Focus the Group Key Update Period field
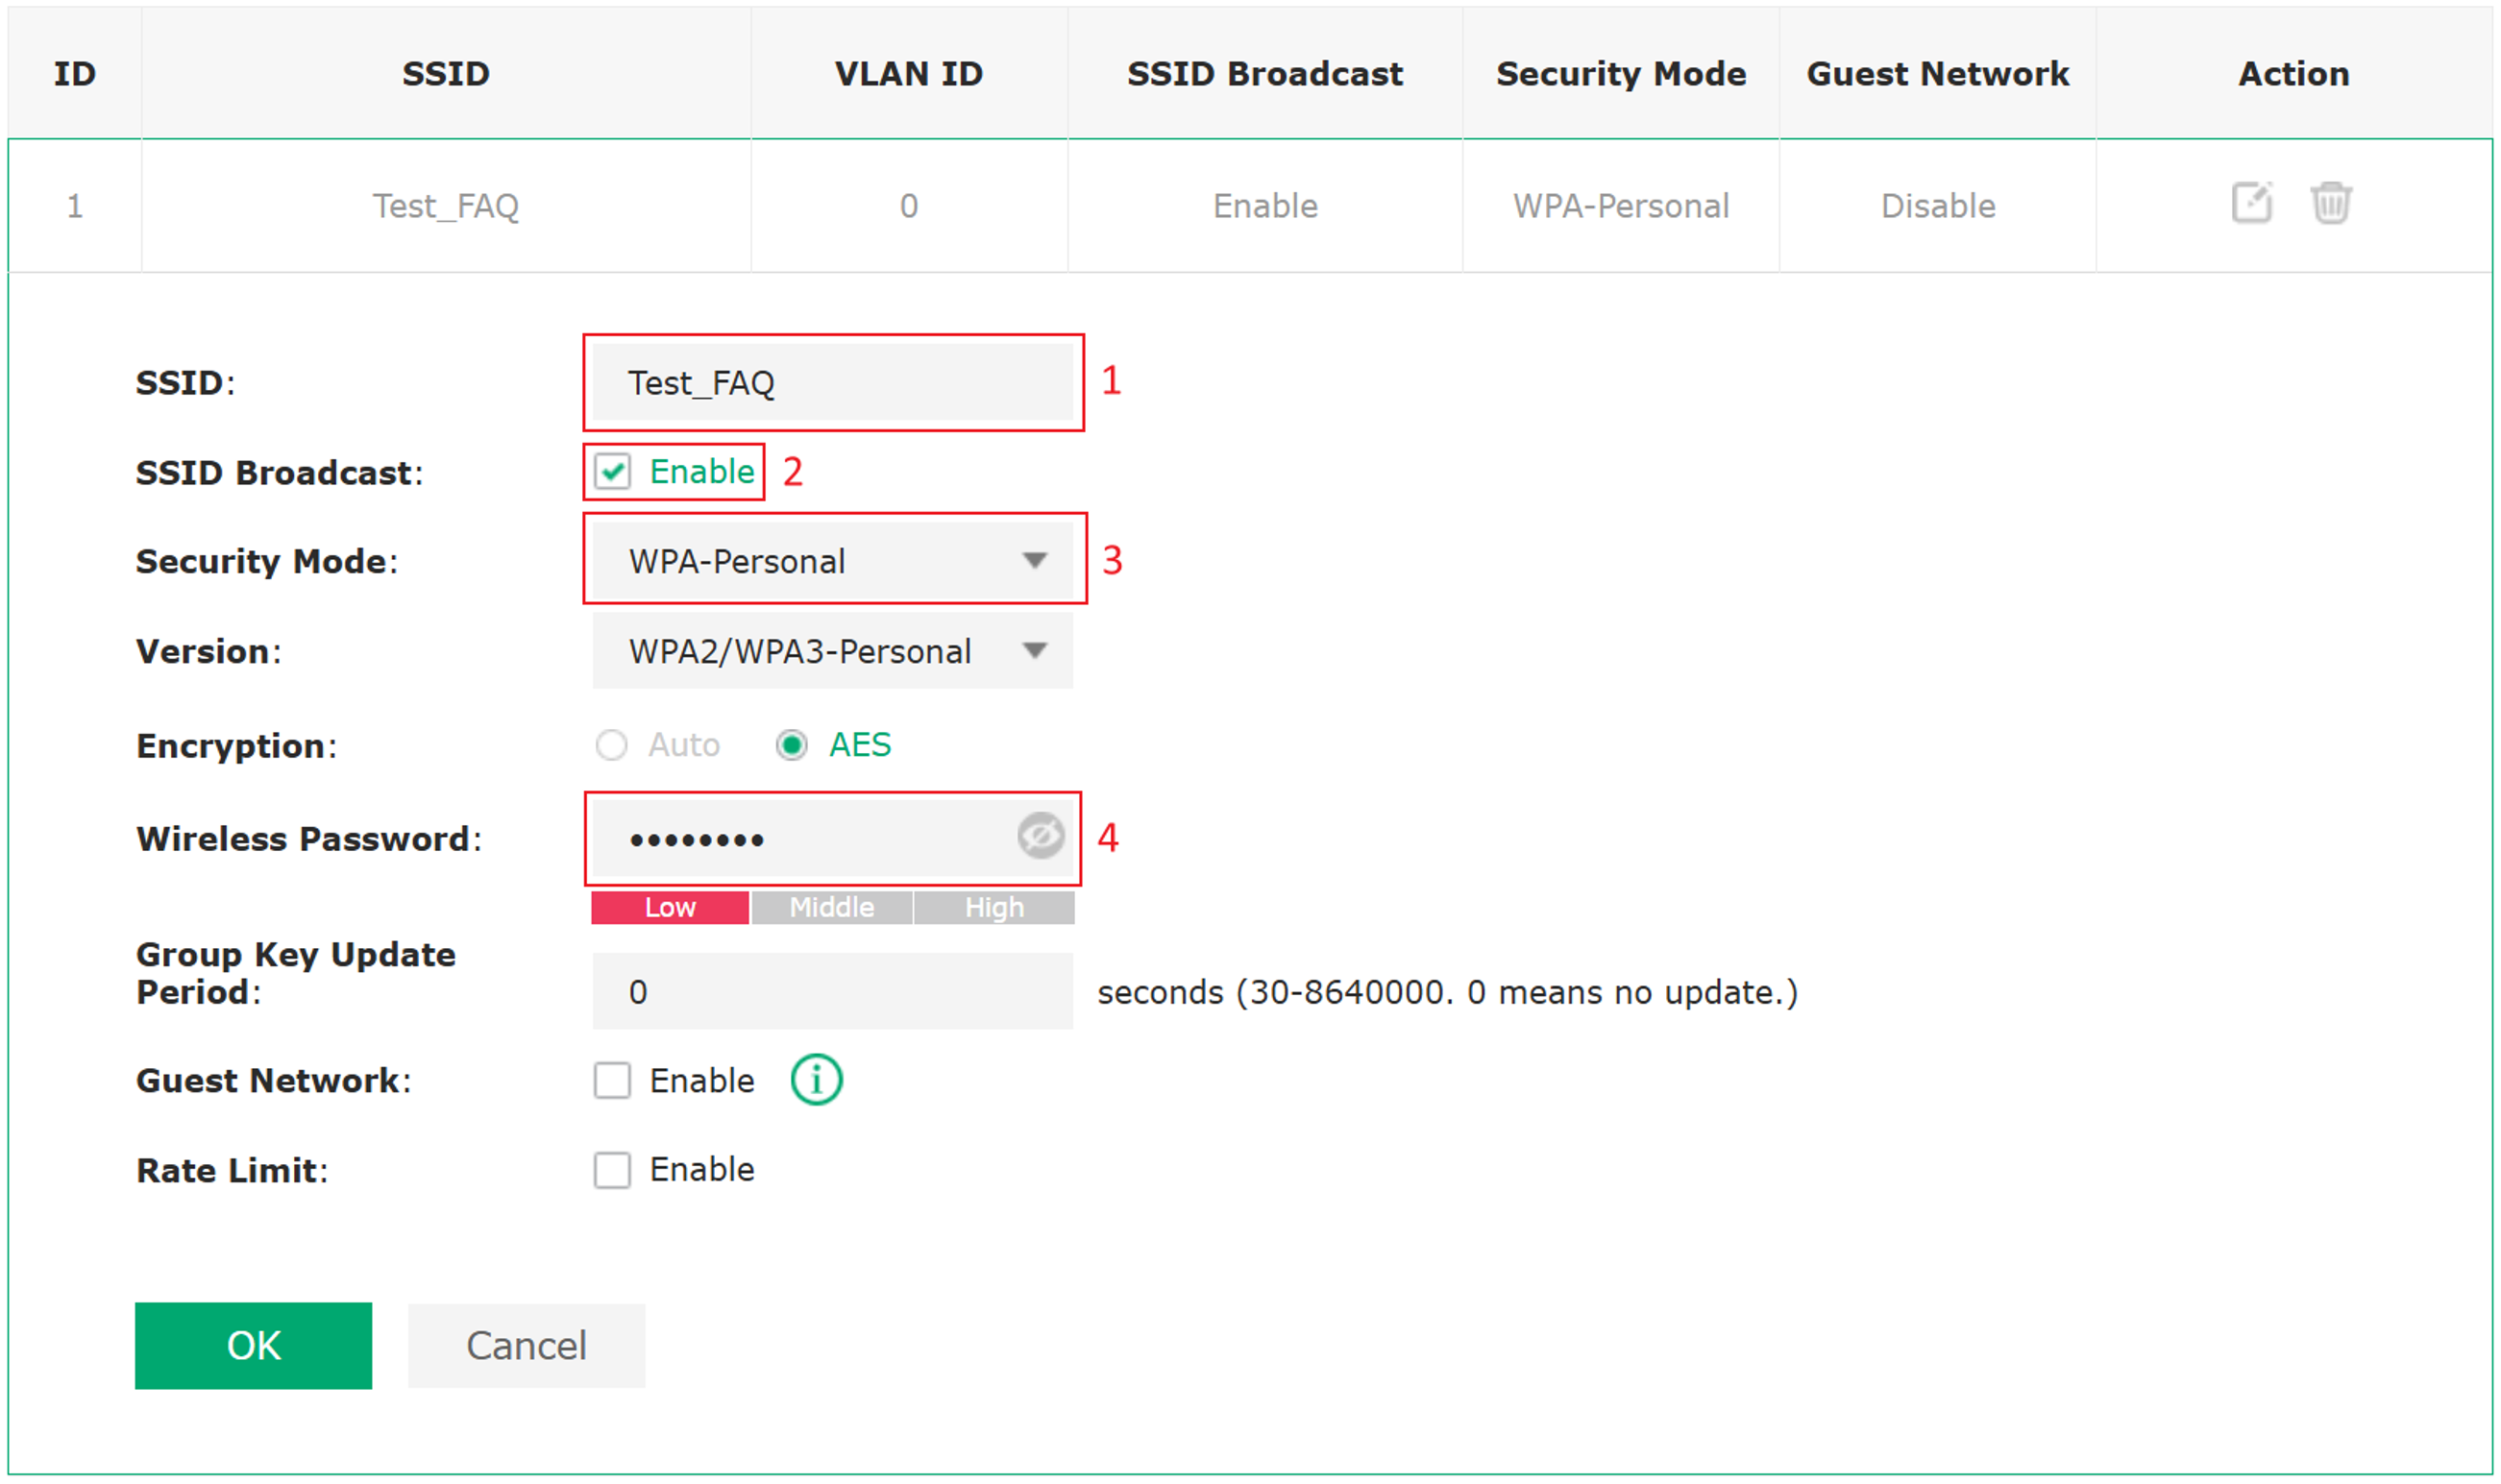The height and width of the screenshot is (1484, 2501). [833, 991]
